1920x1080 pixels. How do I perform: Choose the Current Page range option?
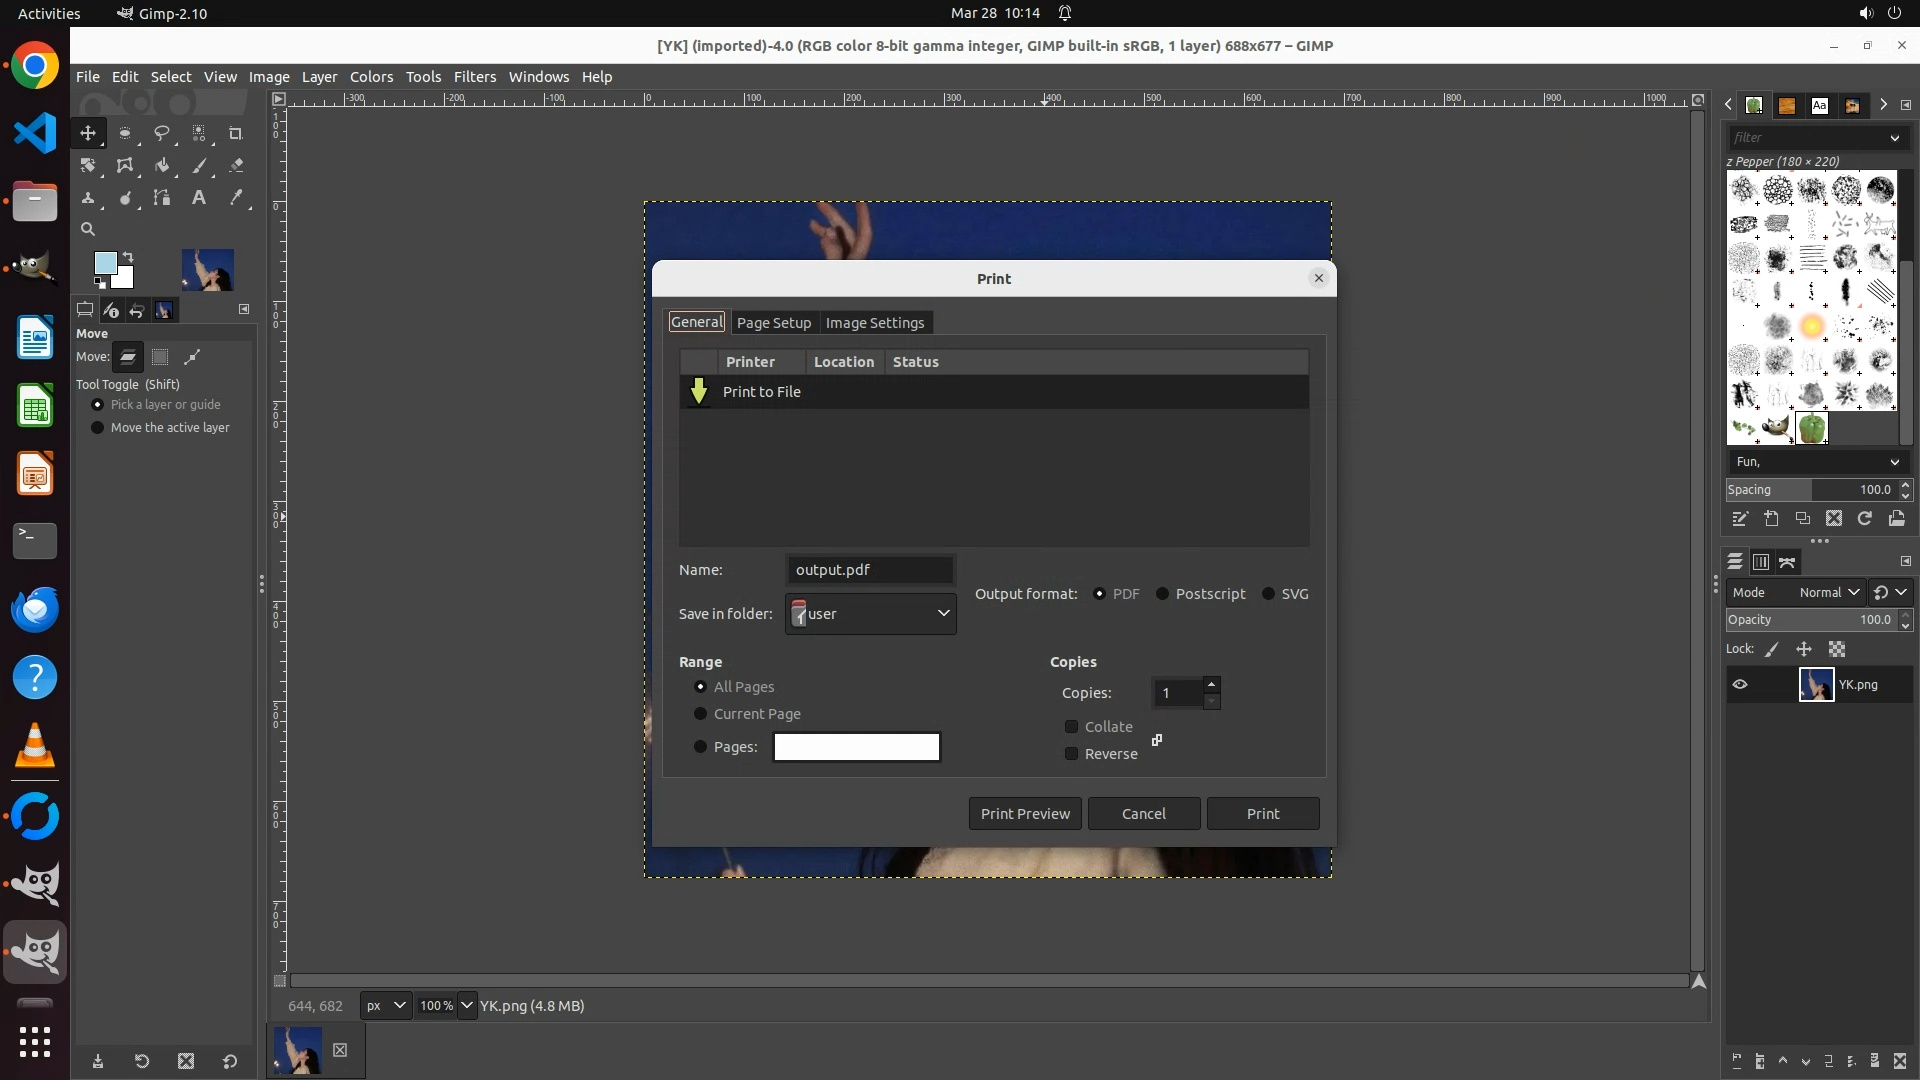(x=700, y=714)
